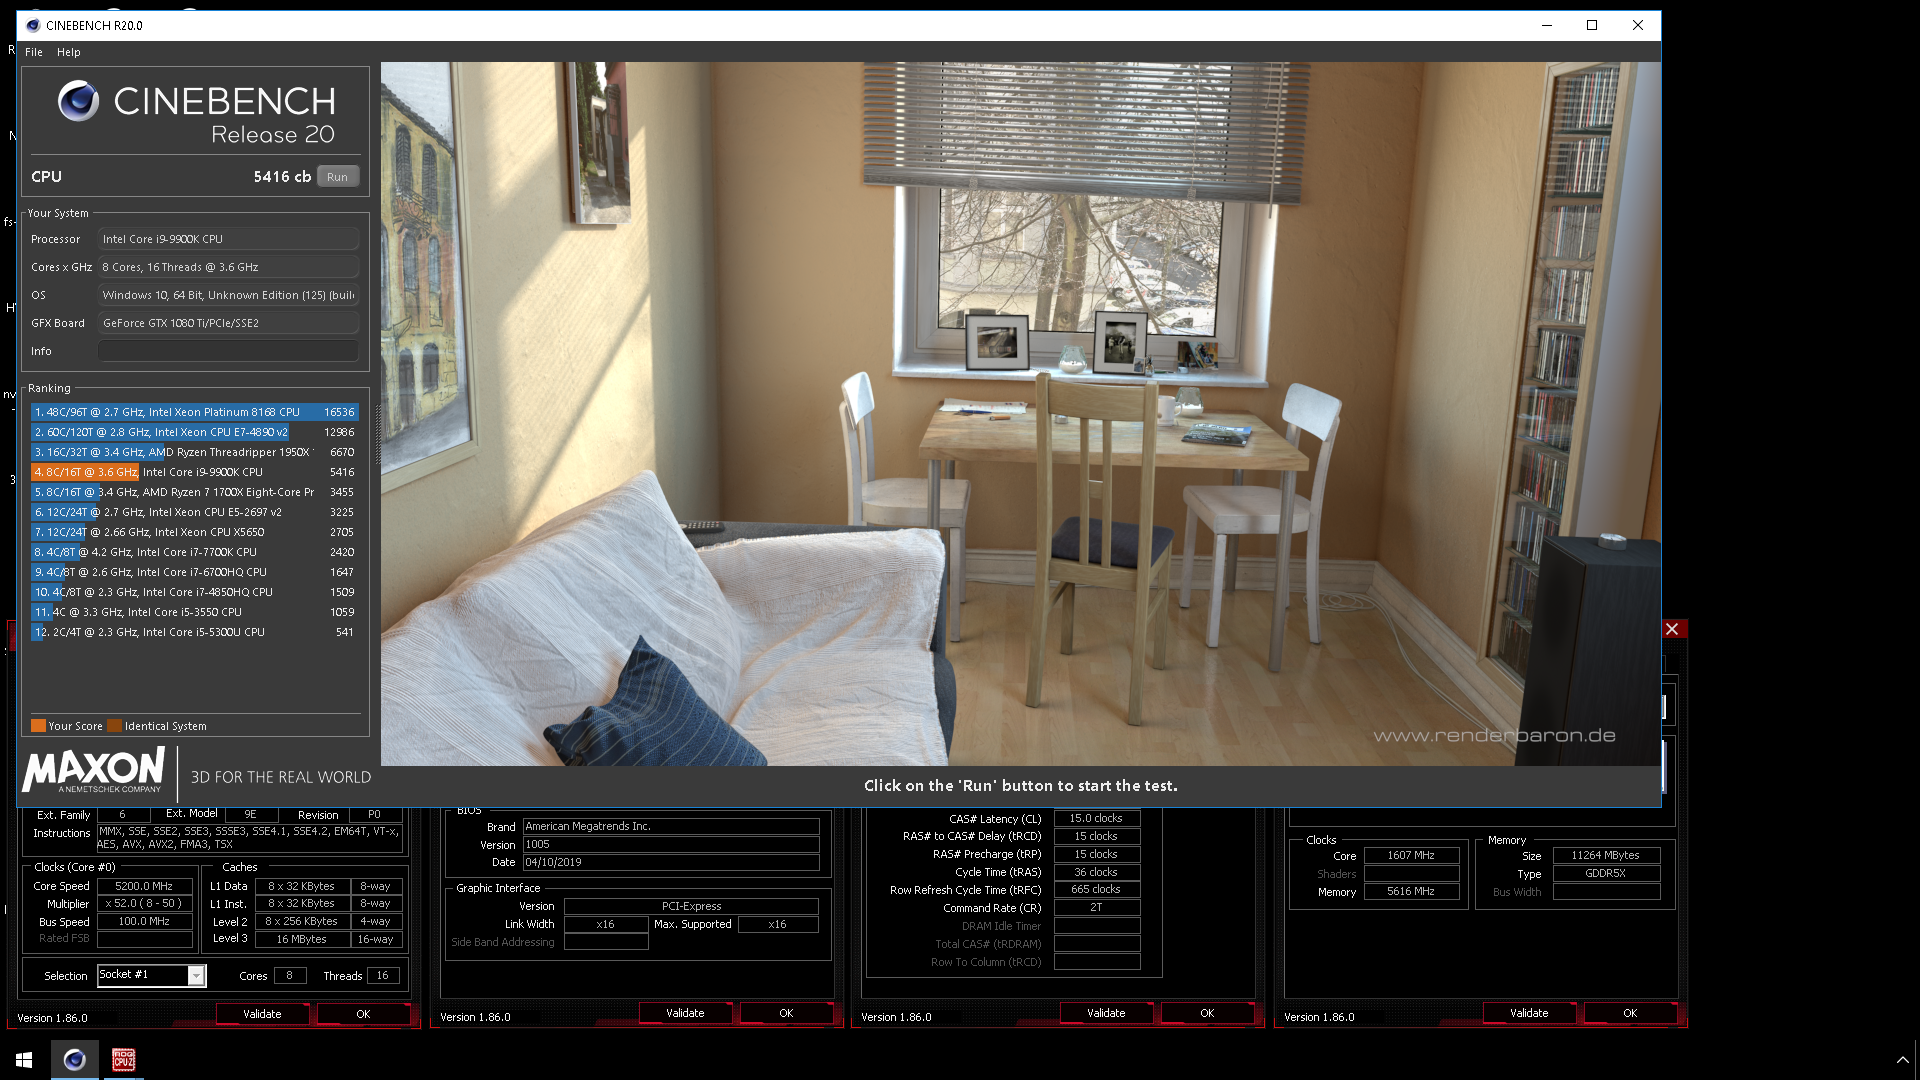Click the Threads count field showing 16
1920x1080 pixels.
tap(382, 975)
